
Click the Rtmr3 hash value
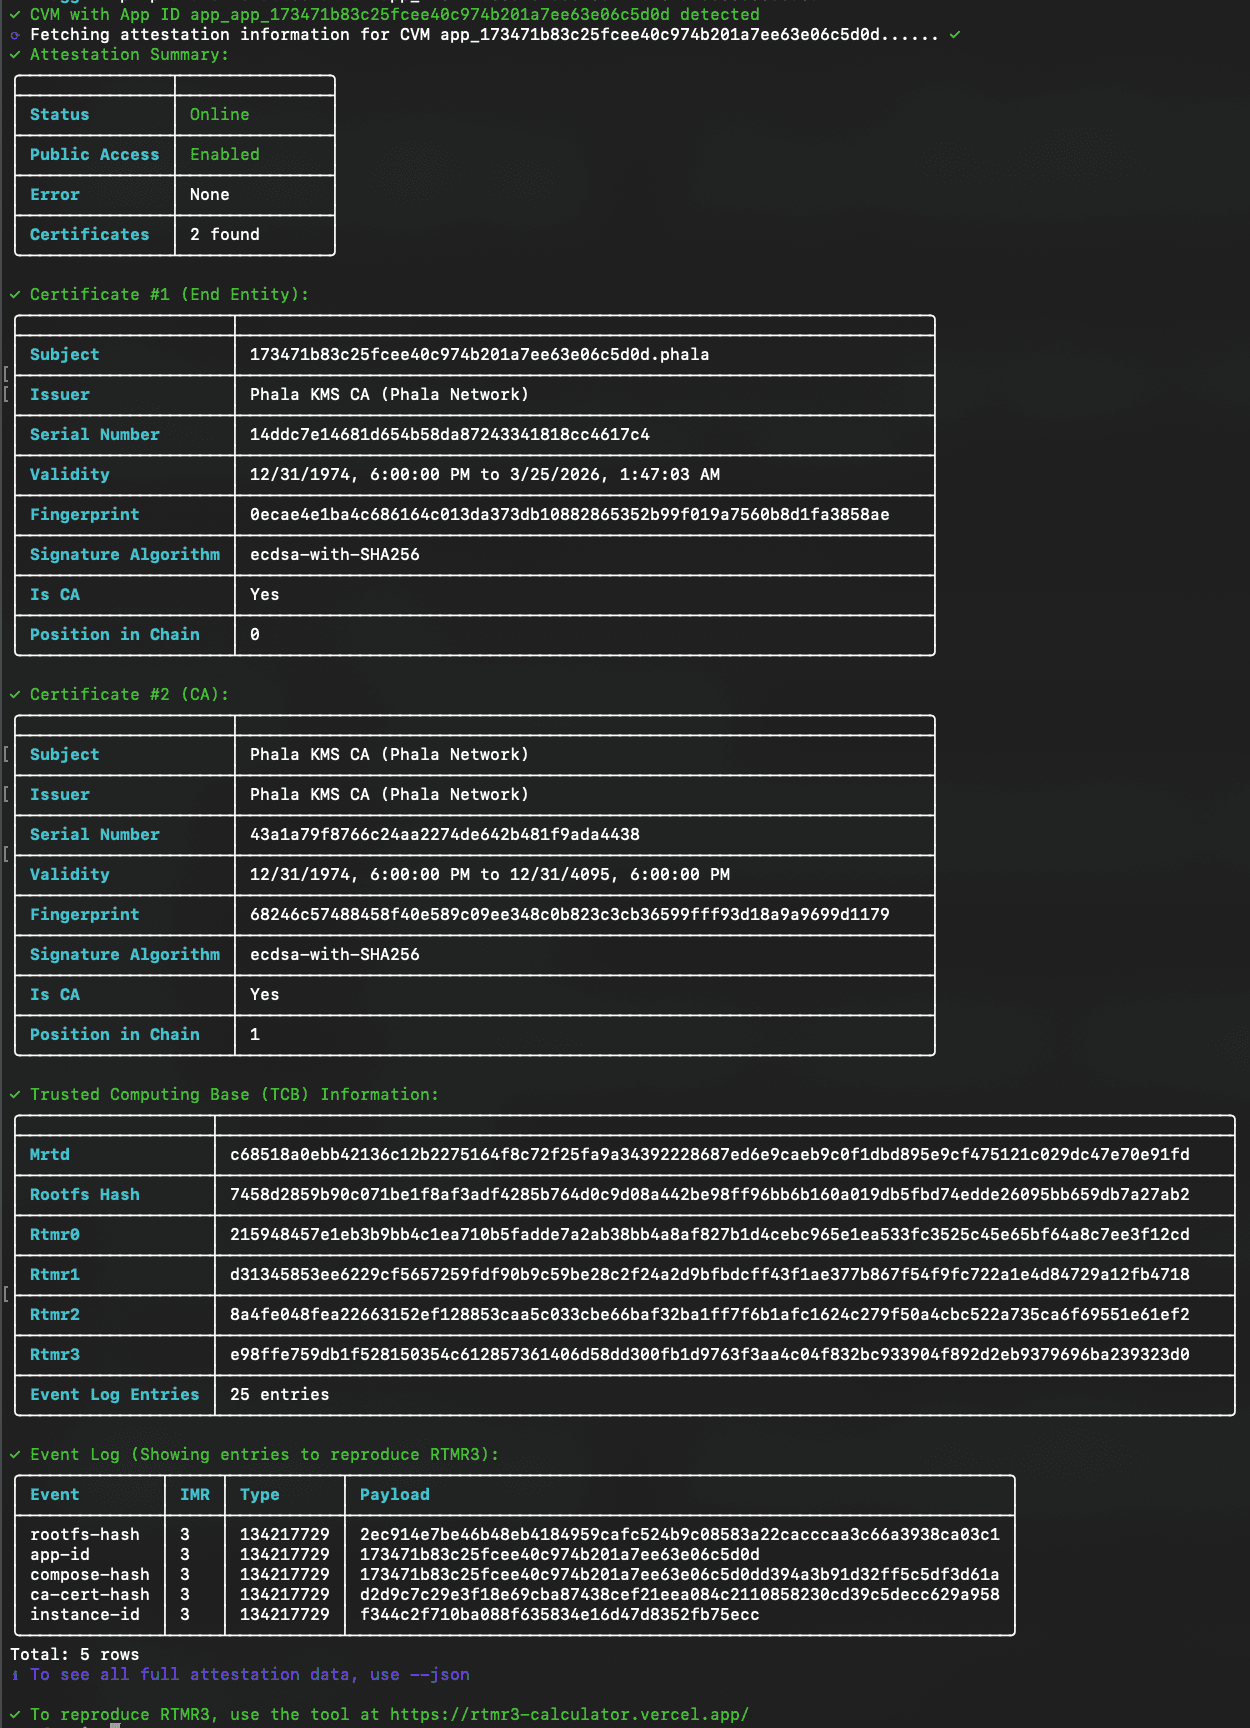tap(709, 1355)
